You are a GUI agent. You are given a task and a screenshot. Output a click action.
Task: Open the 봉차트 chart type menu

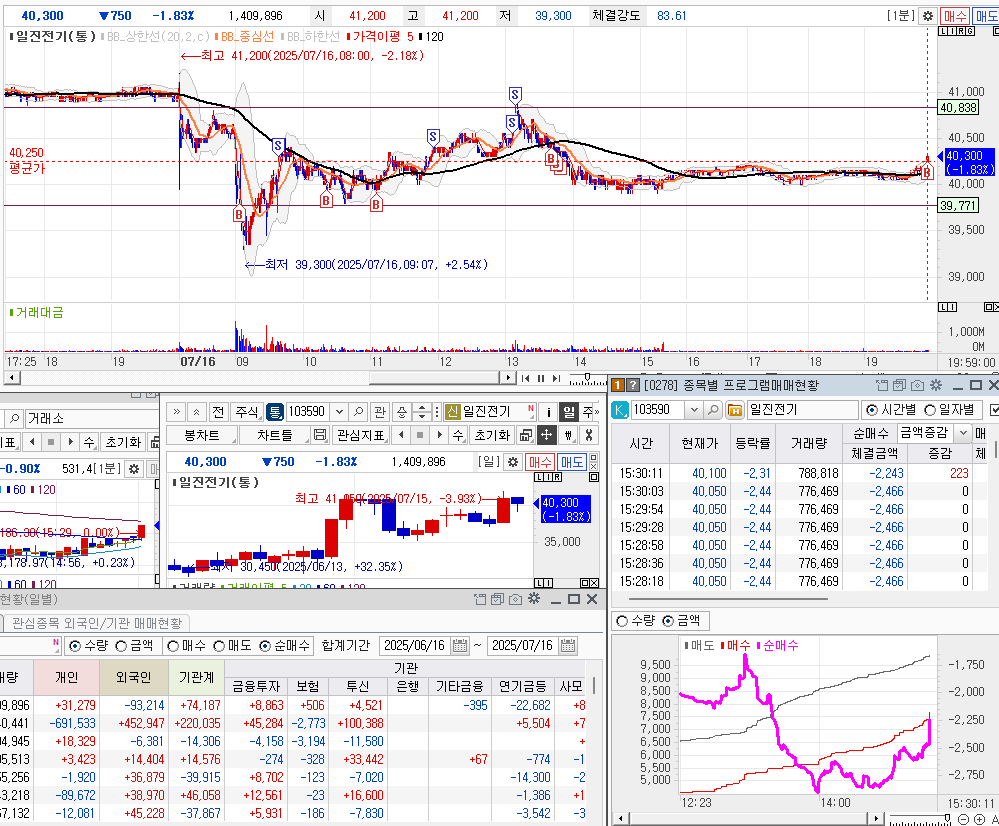tap(202, 435)
